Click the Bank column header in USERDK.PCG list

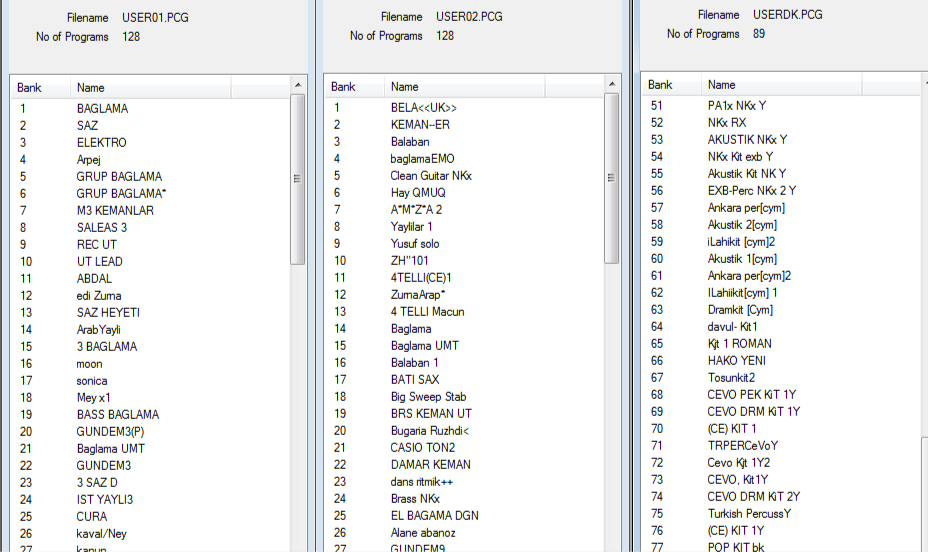660,85
